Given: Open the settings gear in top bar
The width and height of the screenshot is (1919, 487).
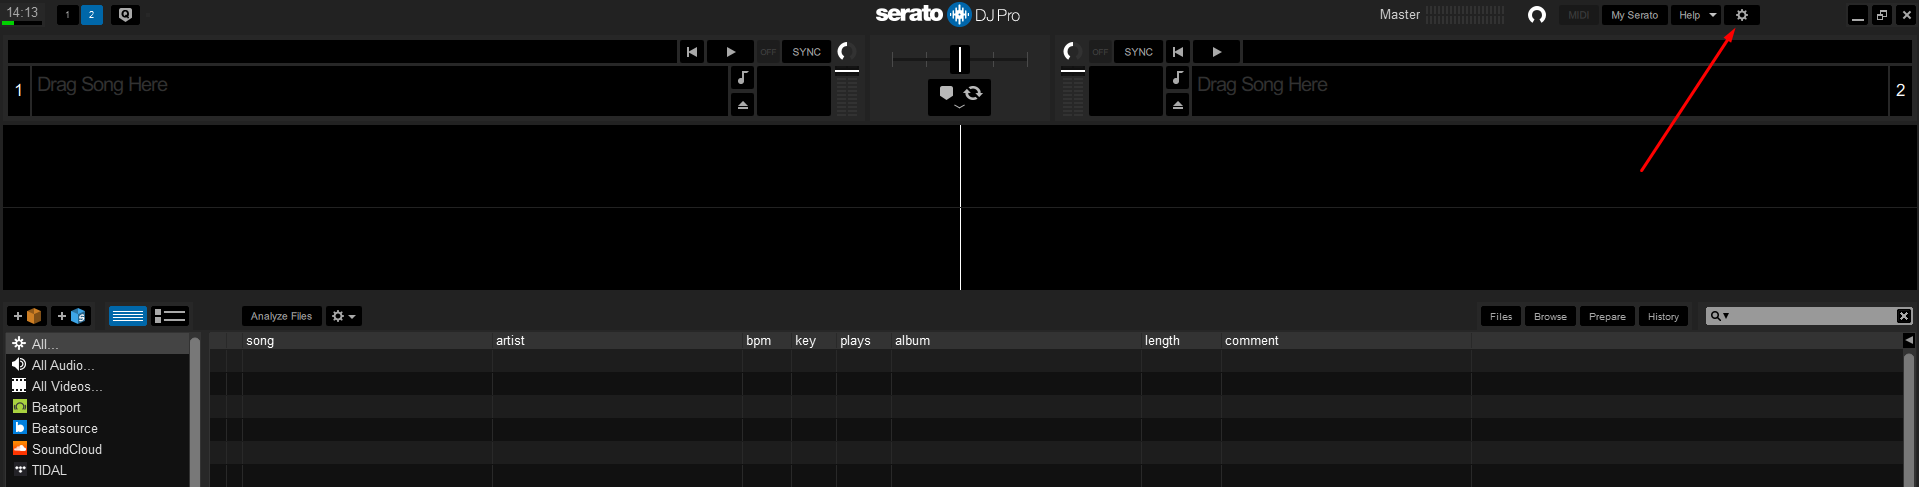Looking at the screenshot, I should pos(1741,15).
